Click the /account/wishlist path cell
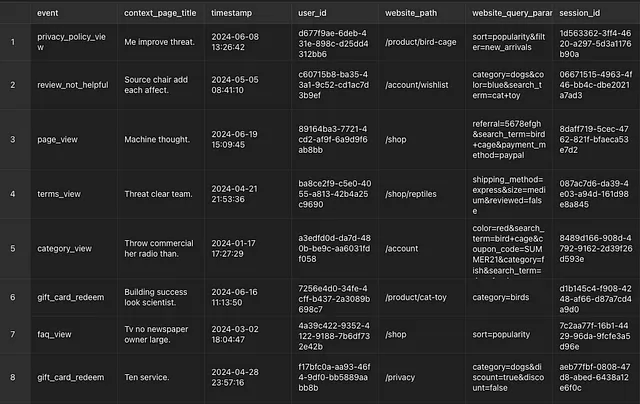Image resolution: width=640 pixels, height=404 pixels. (x=422, y=85)
